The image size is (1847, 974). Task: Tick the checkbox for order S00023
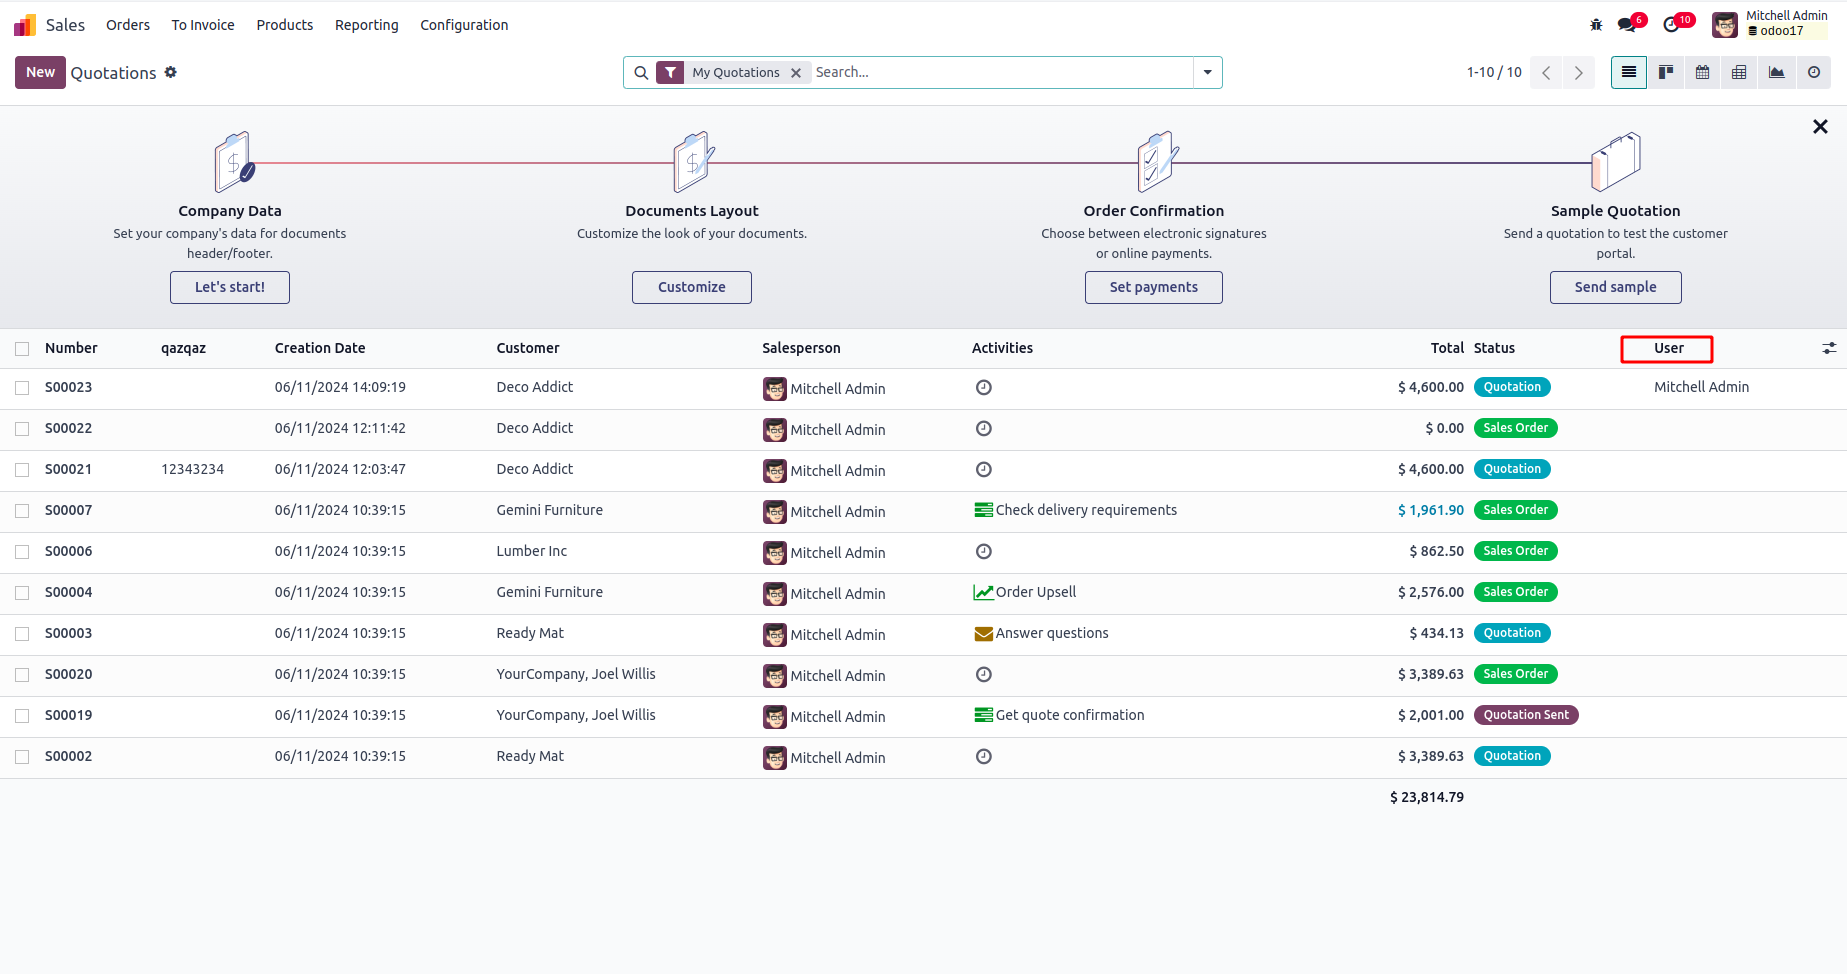(x=22, y=388)
